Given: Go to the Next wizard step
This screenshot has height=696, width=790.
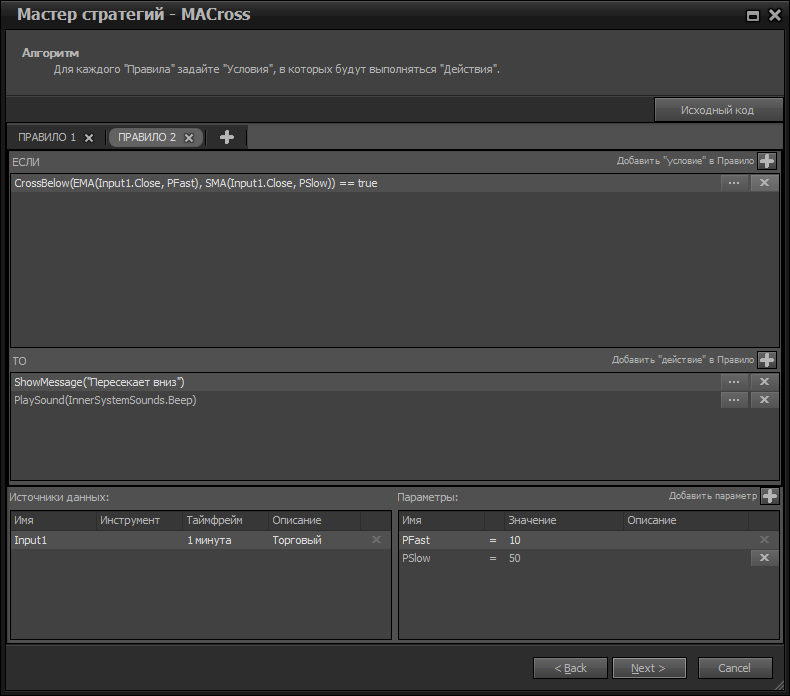Looking at the screenshot, I should pos(648,668).
